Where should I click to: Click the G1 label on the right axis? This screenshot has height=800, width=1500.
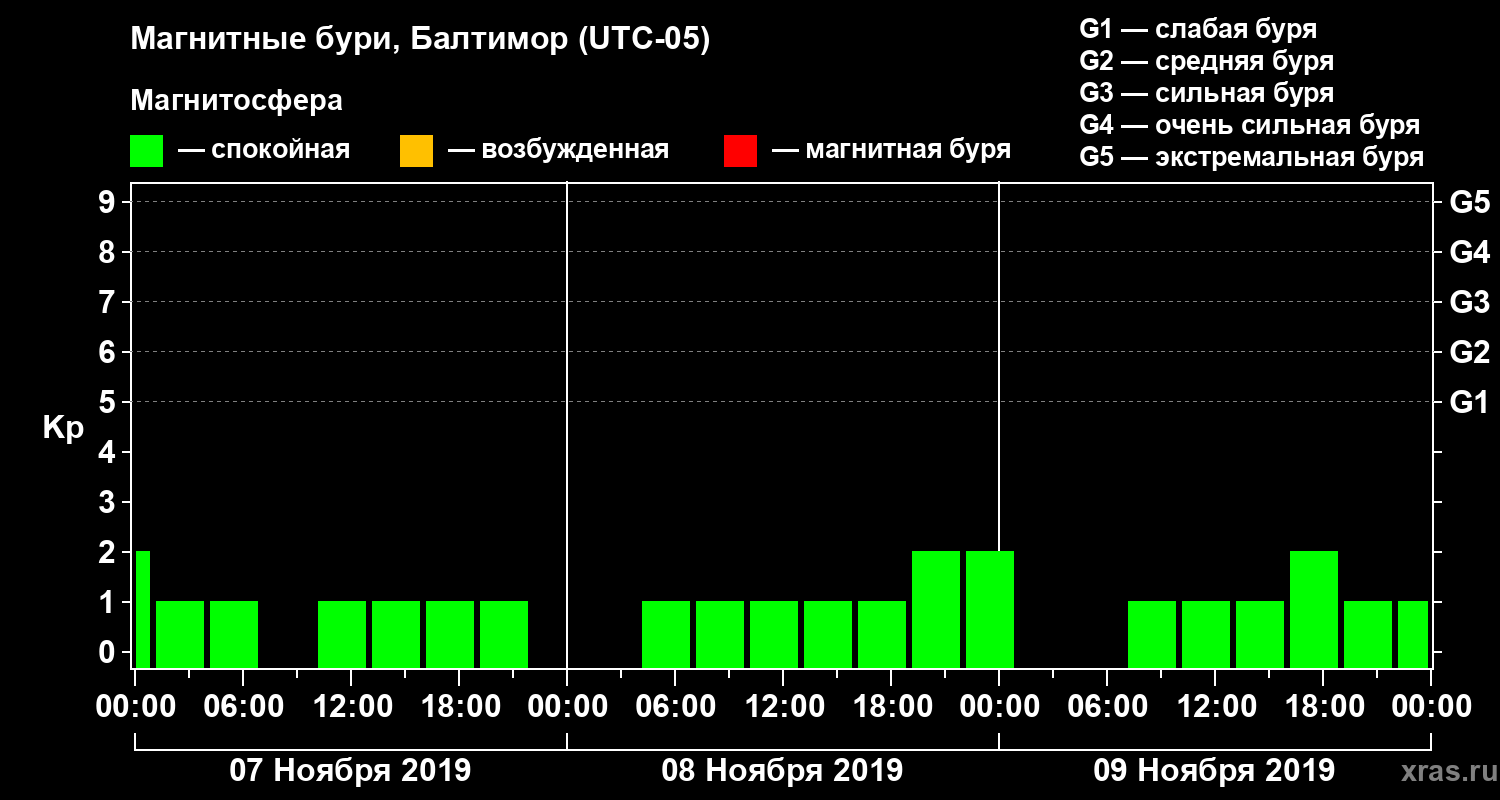(1469, 402)
